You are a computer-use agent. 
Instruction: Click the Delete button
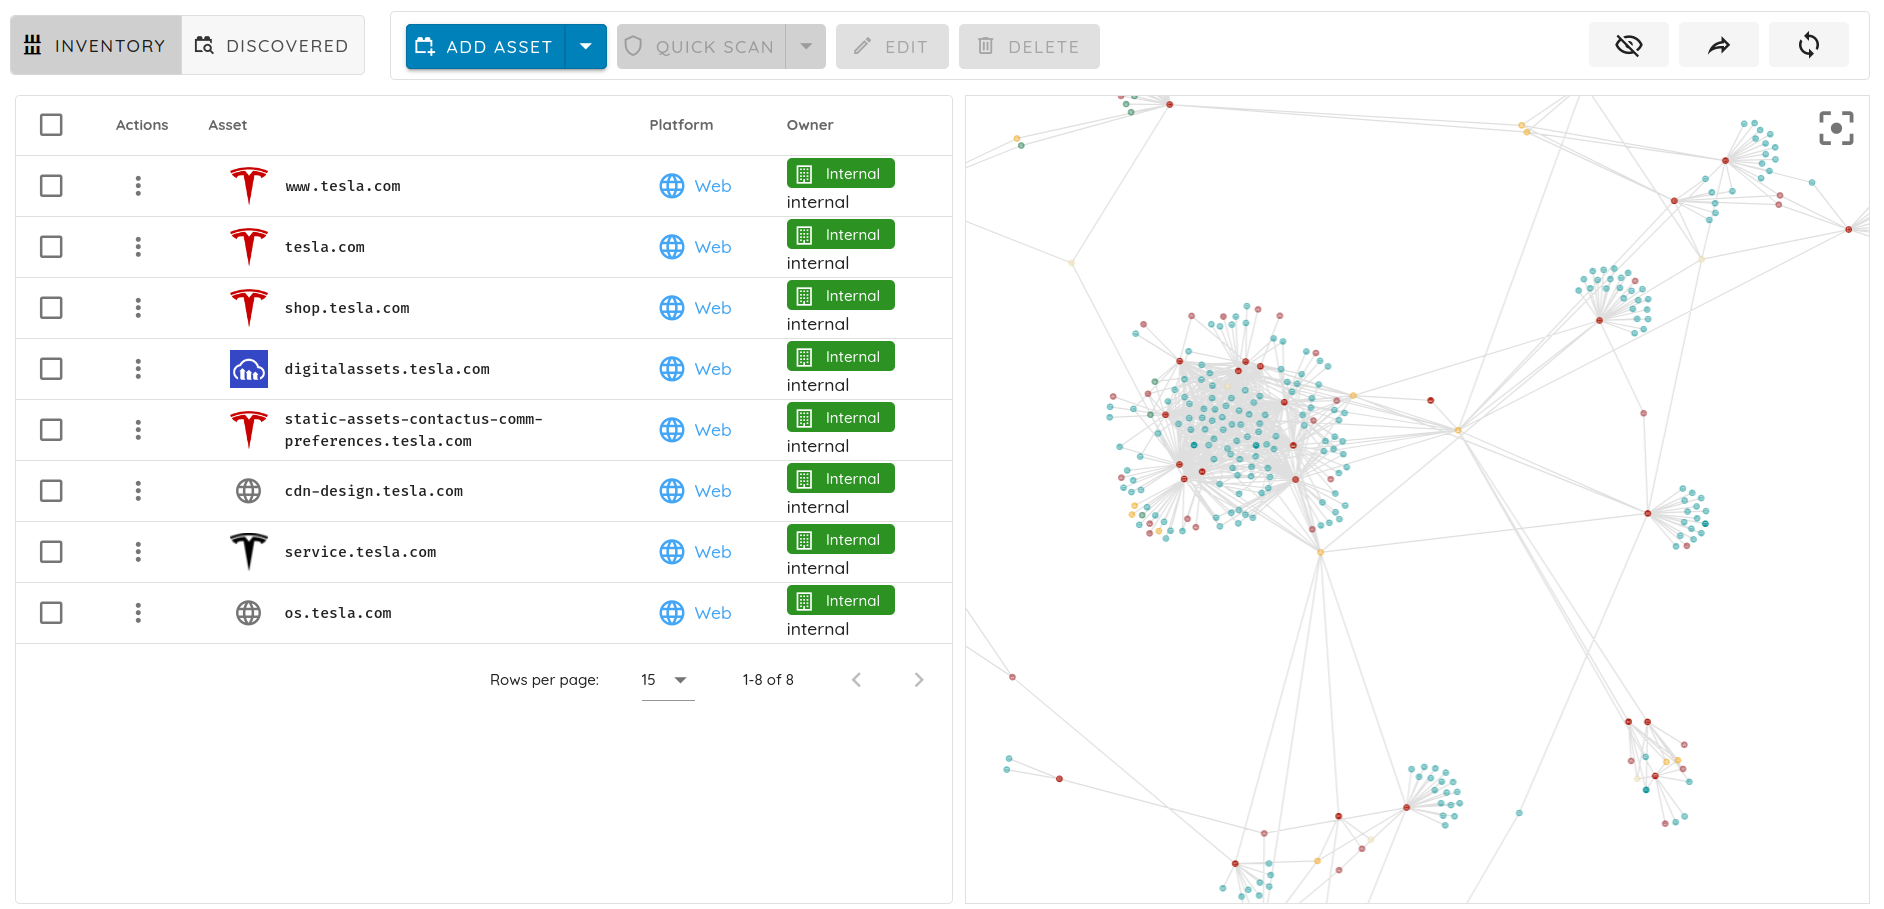point(1029,46)
